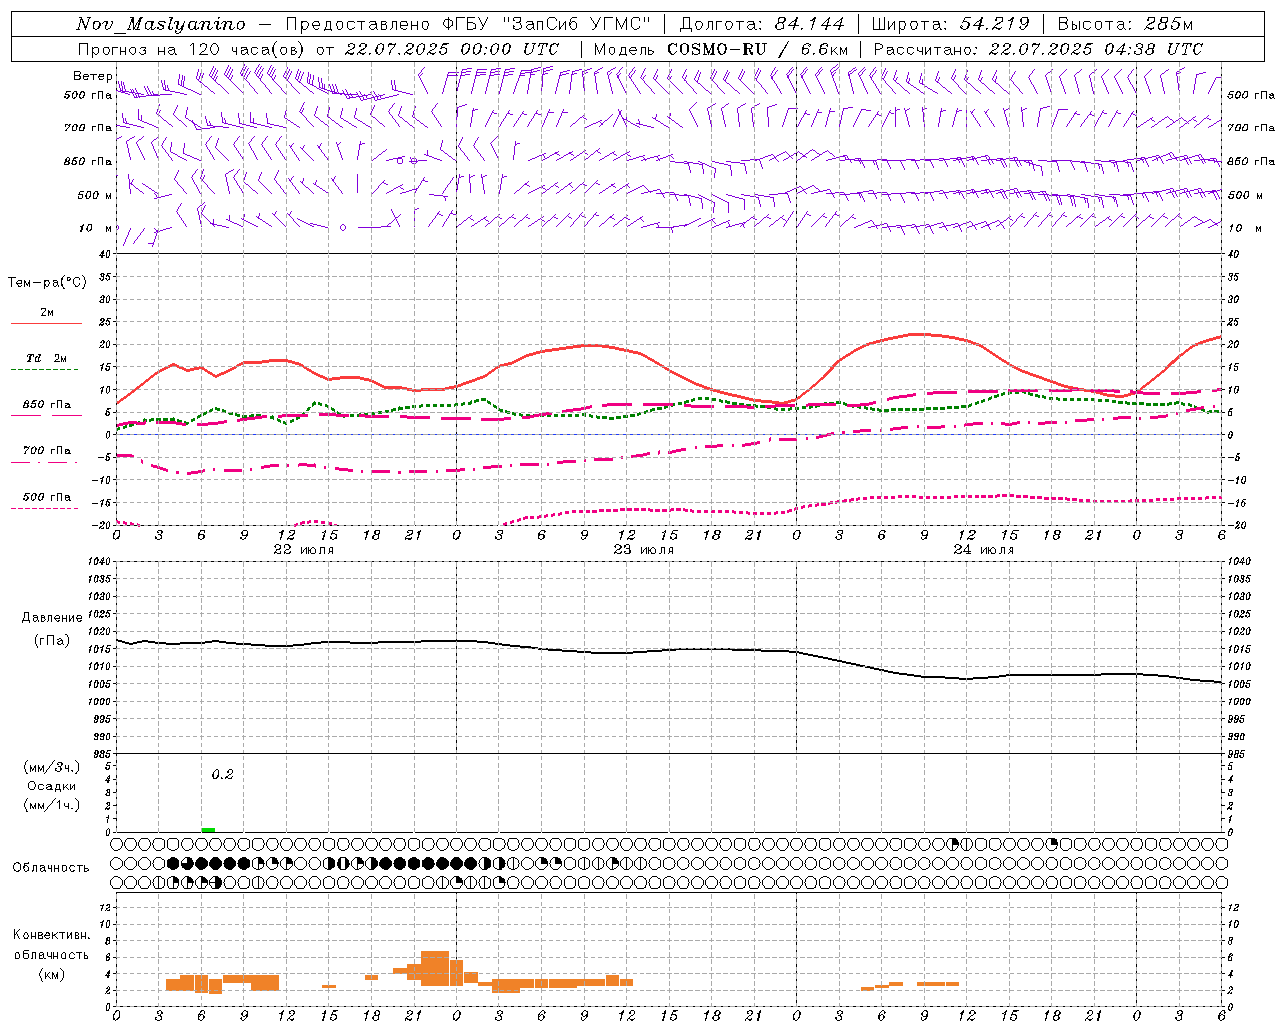
Task: Click the elevation label Высота: 285м
Action: 1126,24
